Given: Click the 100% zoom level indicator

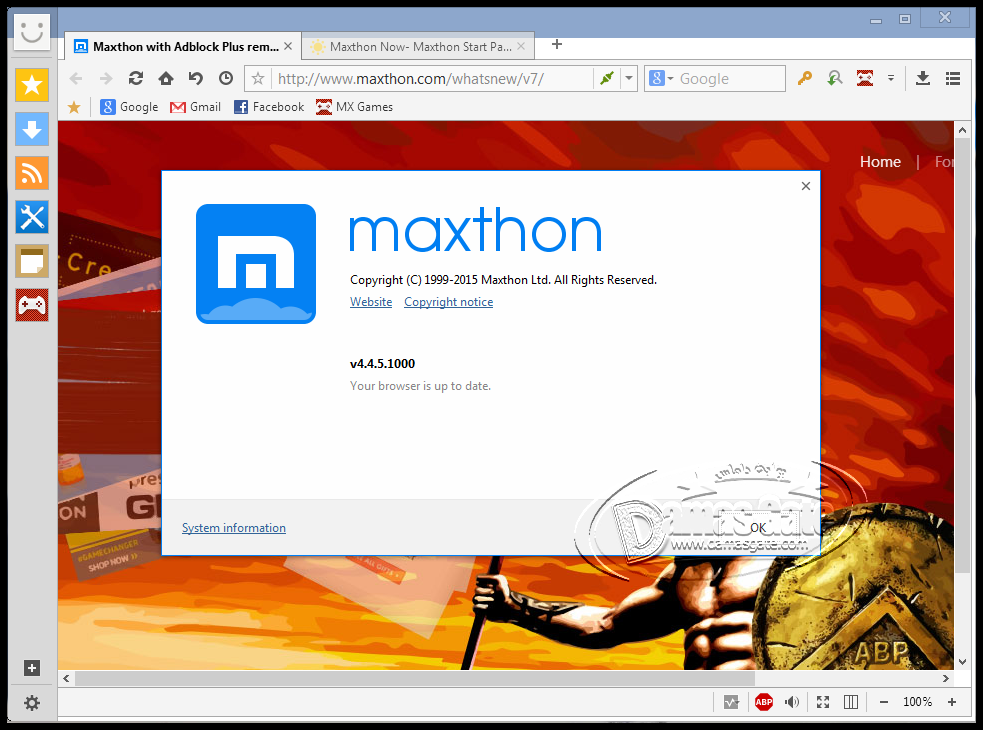Looking at the screenshot, I should tap(917, 702).
